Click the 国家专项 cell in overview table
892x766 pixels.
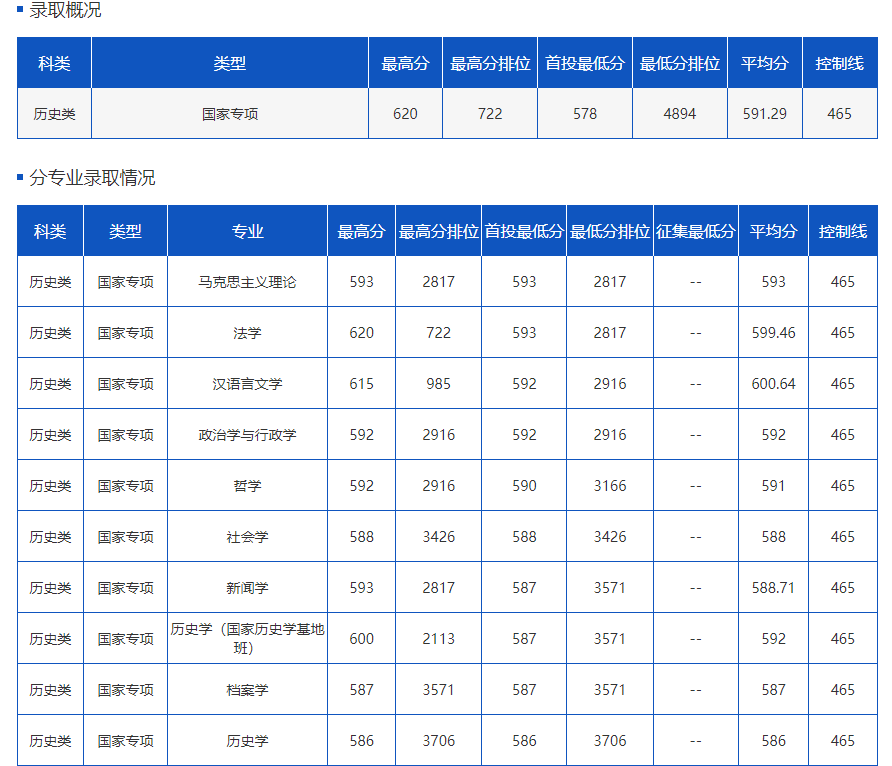[230, 114]
